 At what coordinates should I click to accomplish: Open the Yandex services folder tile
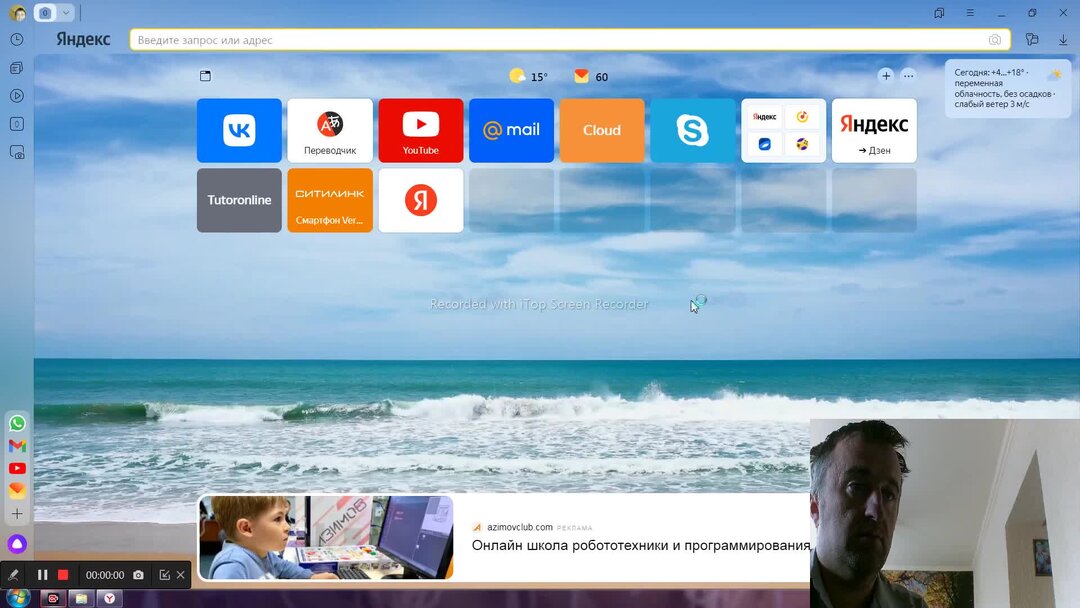783,130
